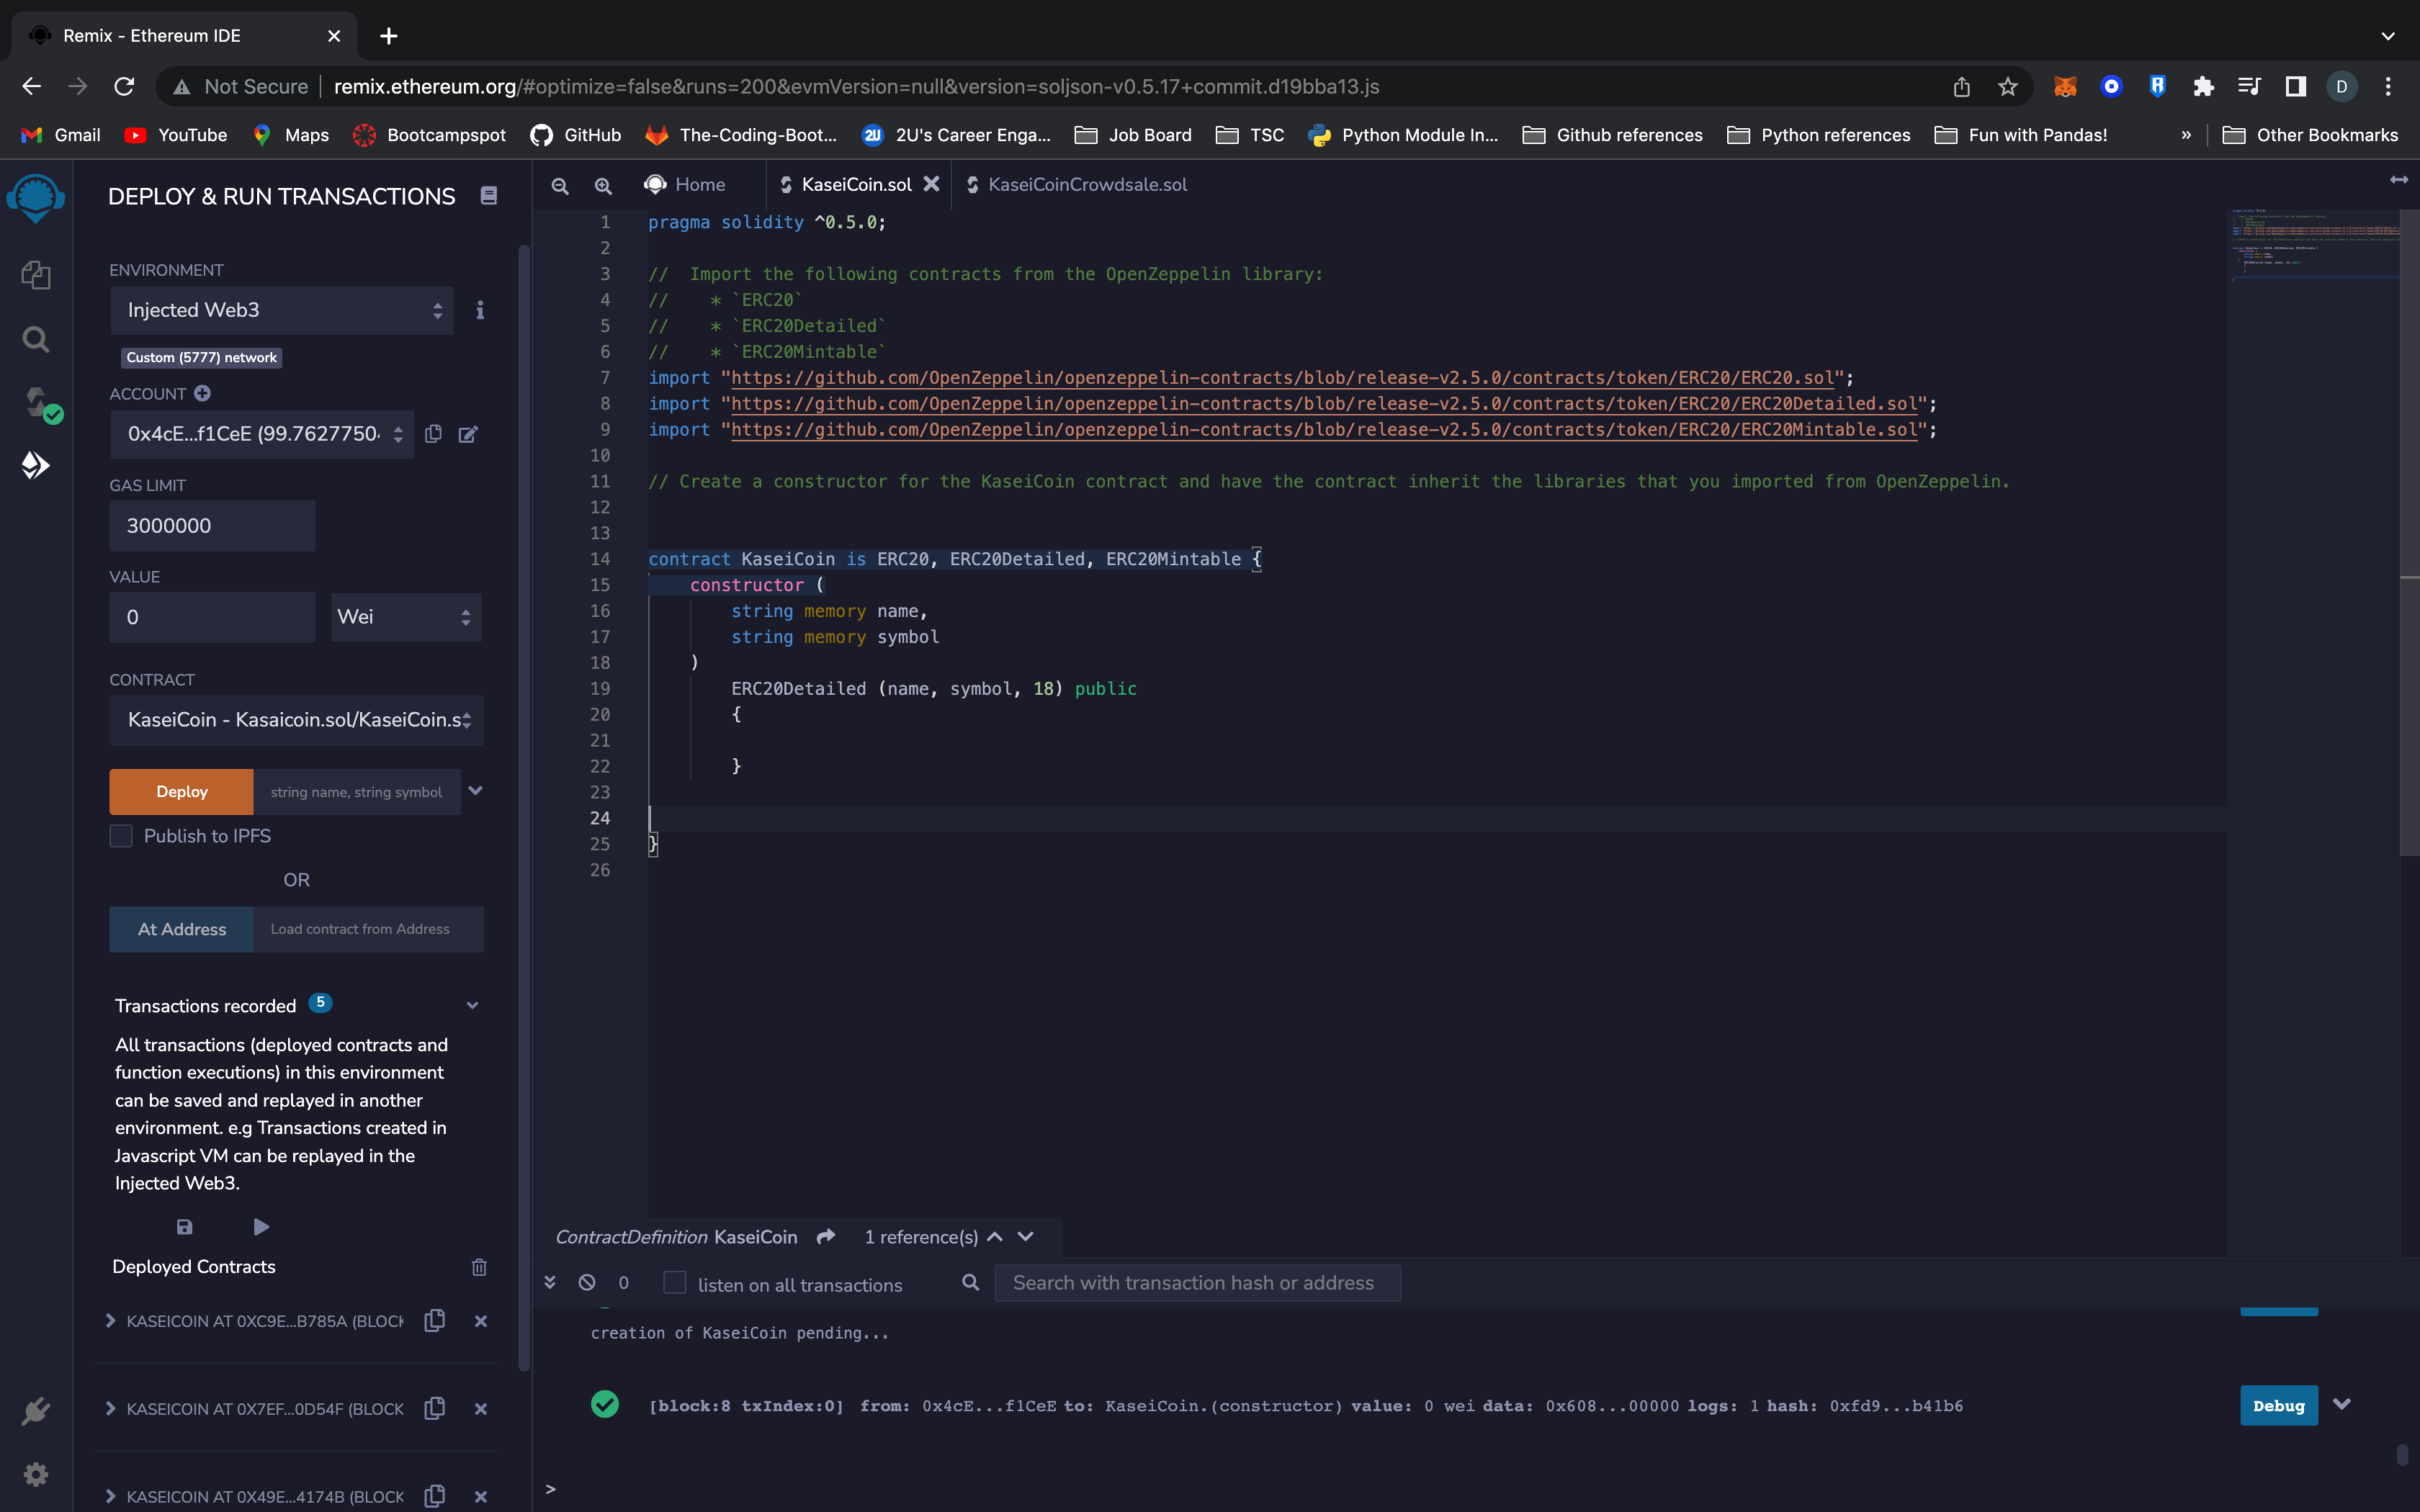Click the zoom out magnifier in editor

point(560,186)
